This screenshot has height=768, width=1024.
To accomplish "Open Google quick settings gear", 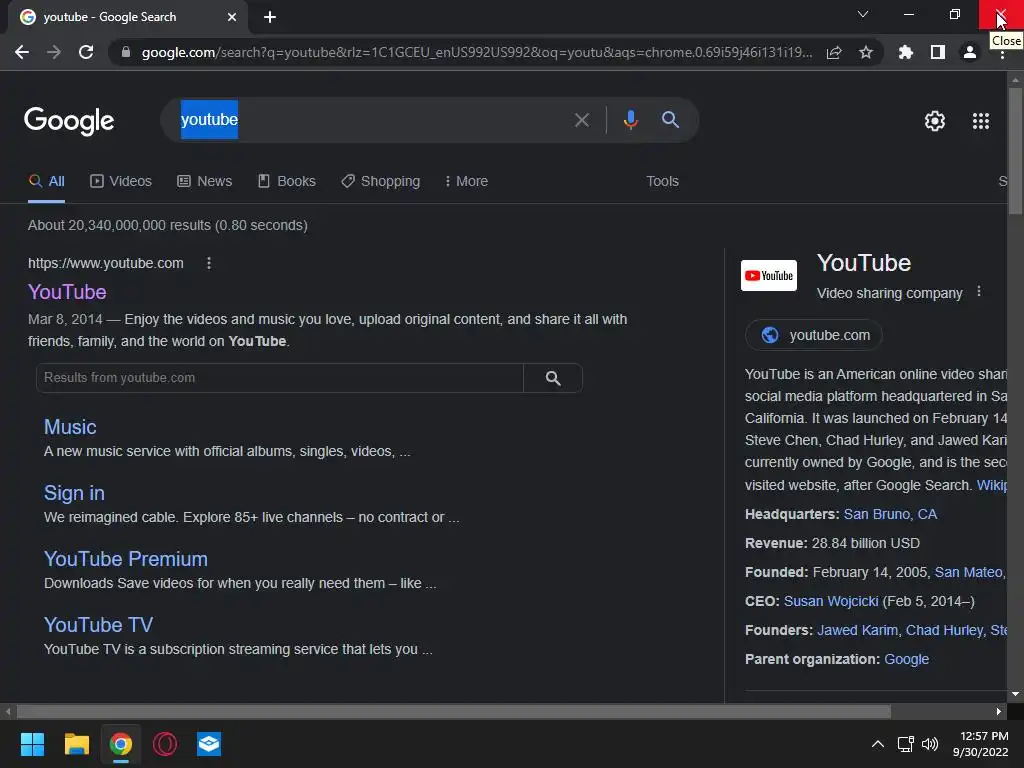I will point(935,121).
